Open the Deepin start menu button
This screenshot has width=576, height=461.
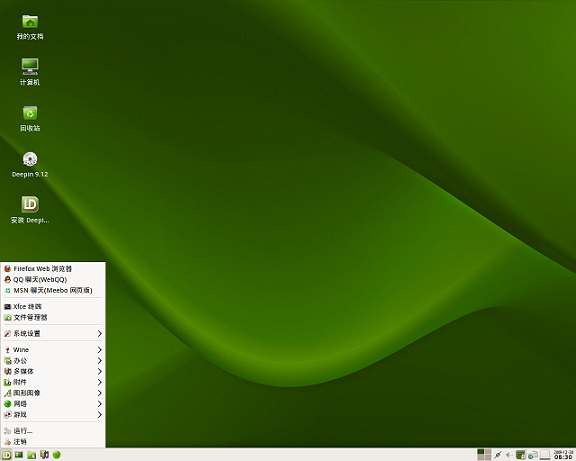pos(6,455)
